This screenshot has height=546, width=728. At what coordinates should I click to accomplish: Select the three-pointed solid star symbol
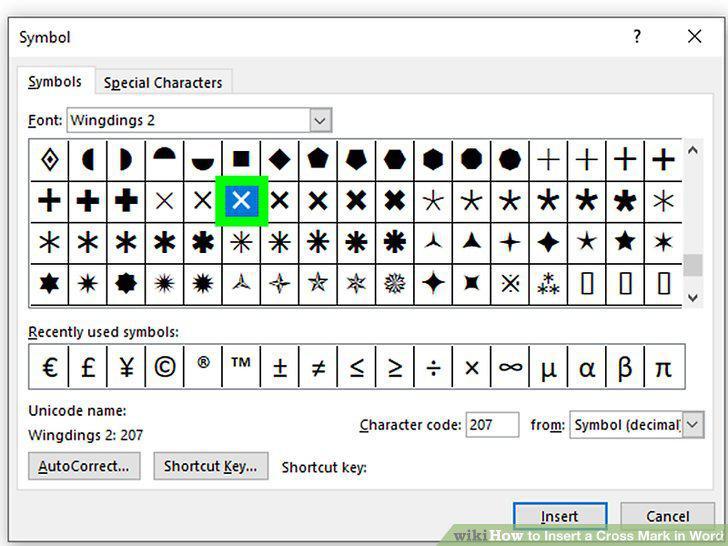(472, 241)
